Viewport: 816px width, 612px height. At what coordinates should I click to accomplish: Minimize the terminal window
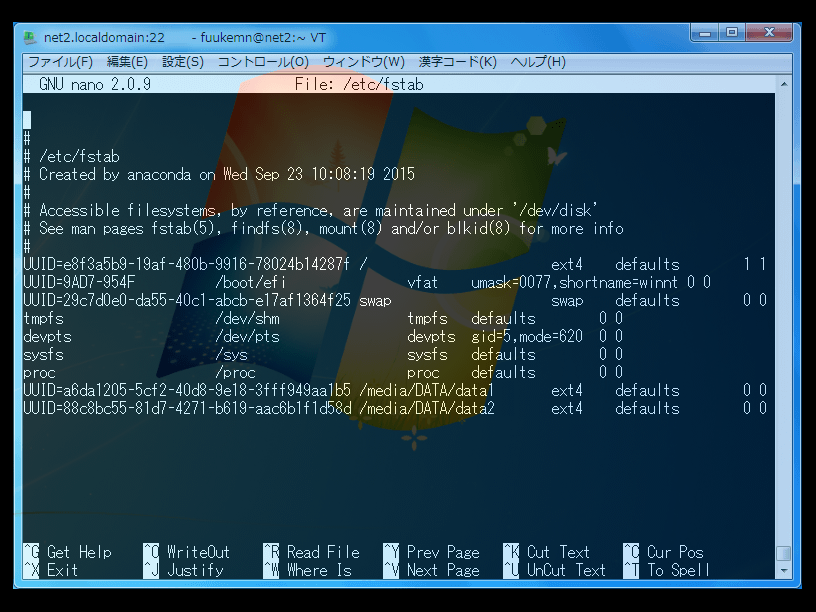(705, 33)
